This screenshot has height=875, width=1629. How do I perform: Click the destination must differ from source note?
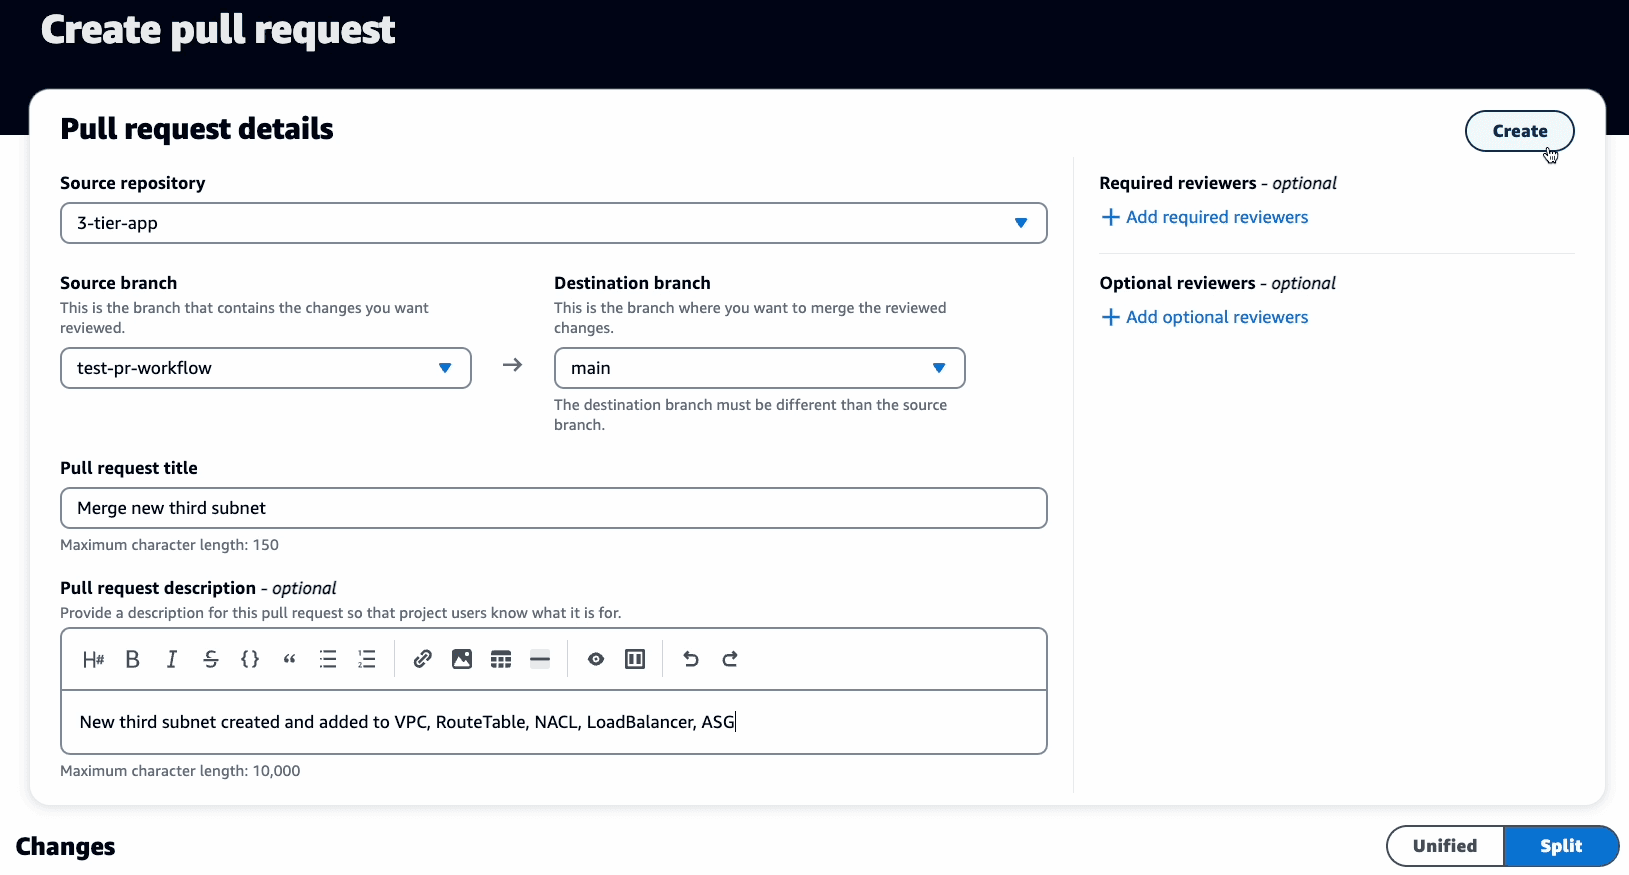pos(750,415)
